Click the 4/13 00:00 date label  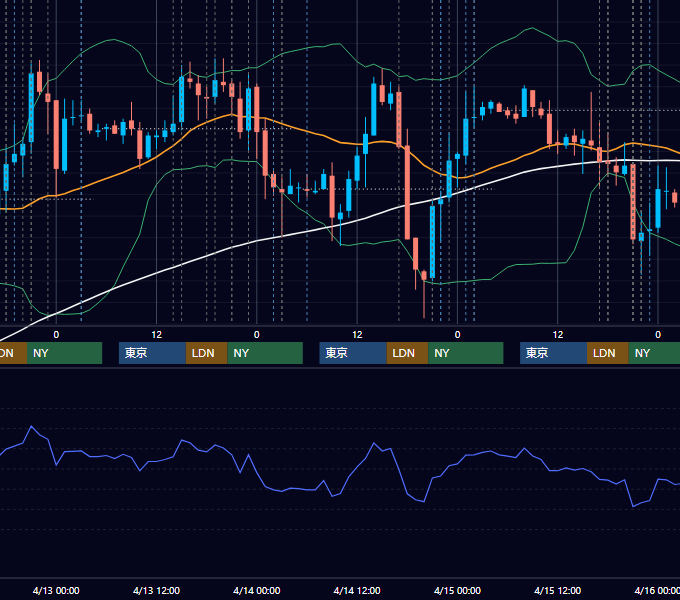56,590
